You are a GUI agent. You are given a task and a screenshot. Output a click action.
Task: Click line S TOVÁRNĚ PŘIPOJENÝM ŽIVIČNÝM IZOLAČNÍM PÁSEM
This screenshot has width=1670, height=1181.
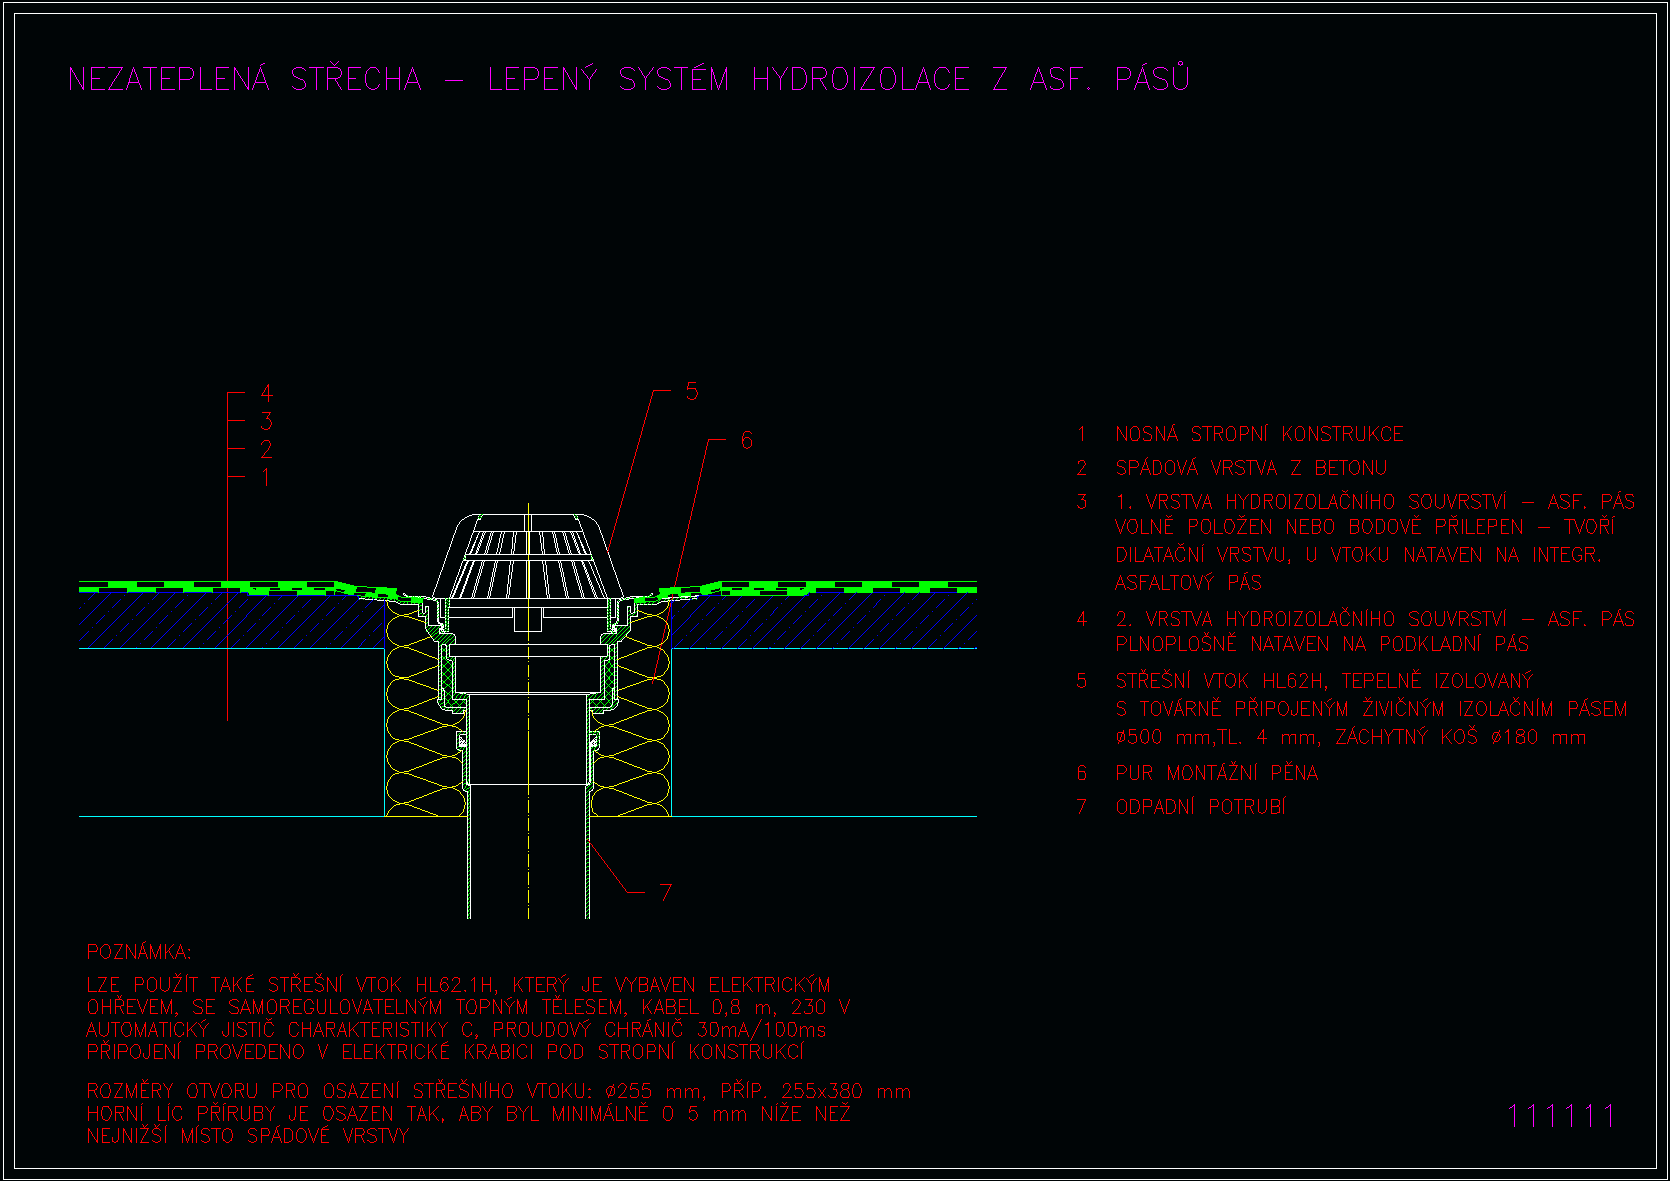pyautogui.click(x=1371, y=708)
